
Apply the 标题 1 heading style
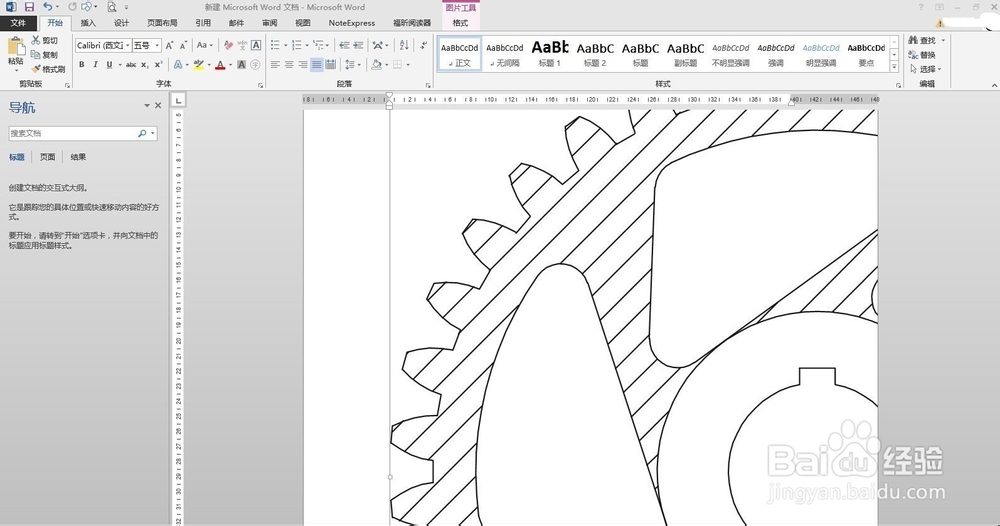550,54
